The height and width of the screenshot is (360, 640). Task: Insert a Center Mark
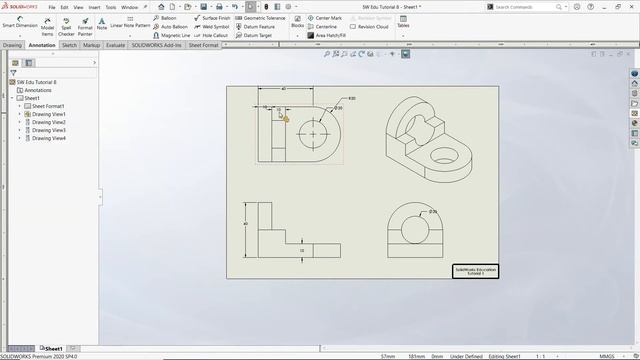point(324,18)
